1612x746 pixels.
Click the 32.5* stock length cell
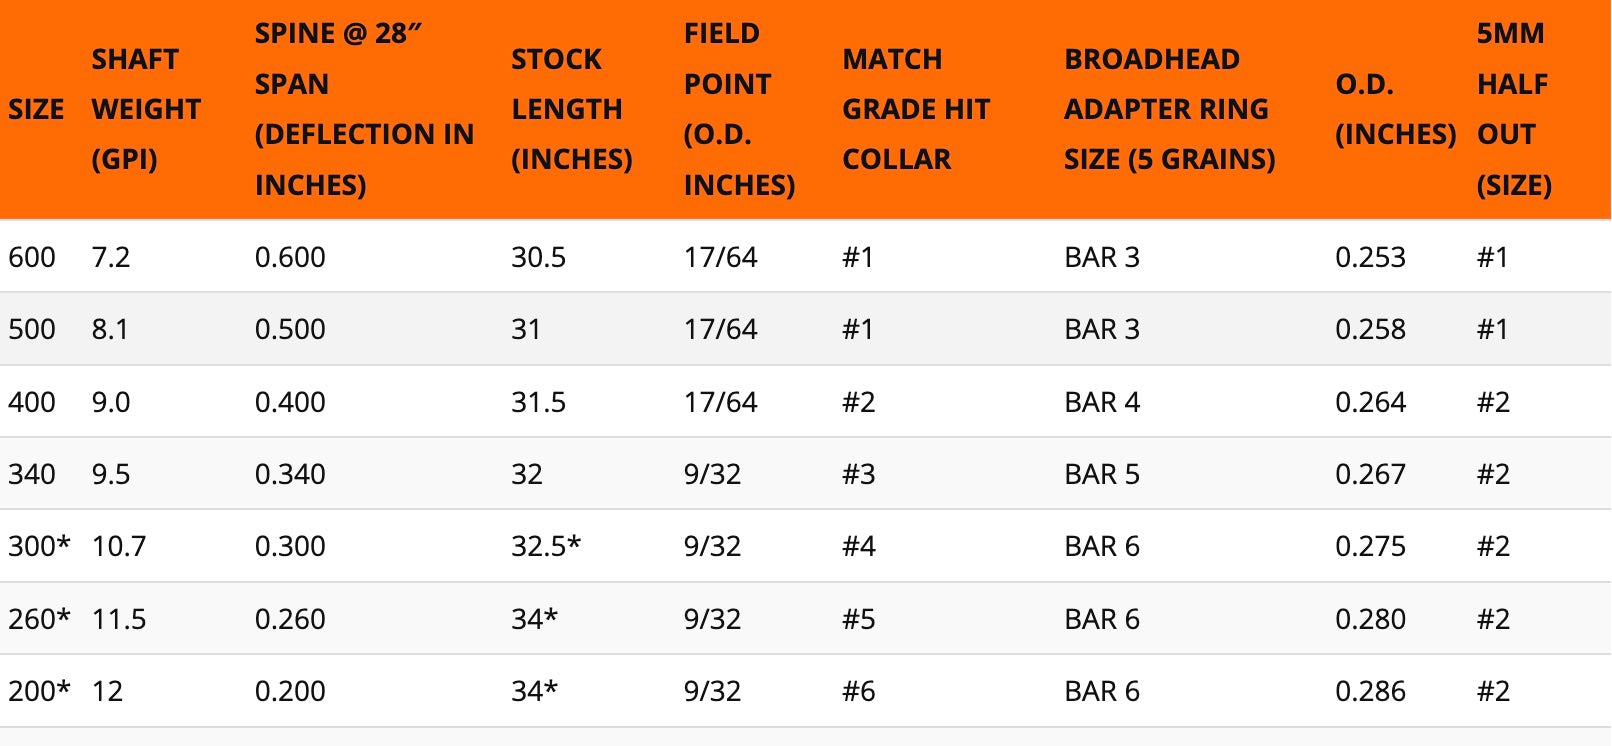tap(546, 546)
